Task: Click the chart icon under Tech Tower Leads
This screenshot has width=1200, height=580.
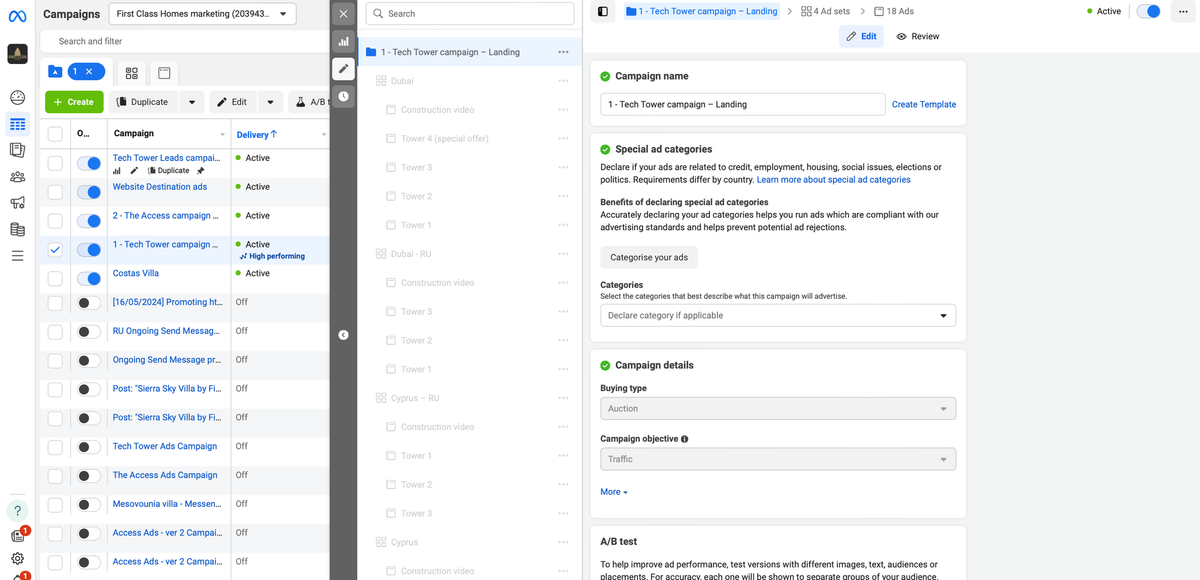Action: [117, 171]
